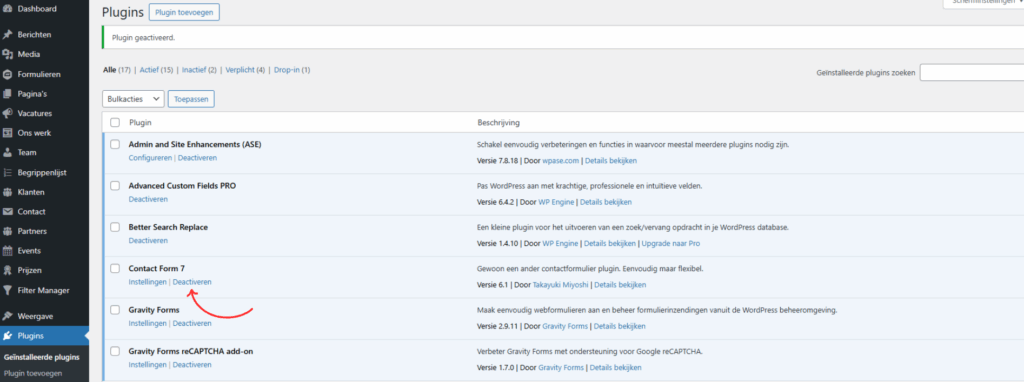Image resolution: width=1024 pixels, height=382 pixels.
Task: Select the Admin and Site Enhancements checkbox
Action: 115,144
